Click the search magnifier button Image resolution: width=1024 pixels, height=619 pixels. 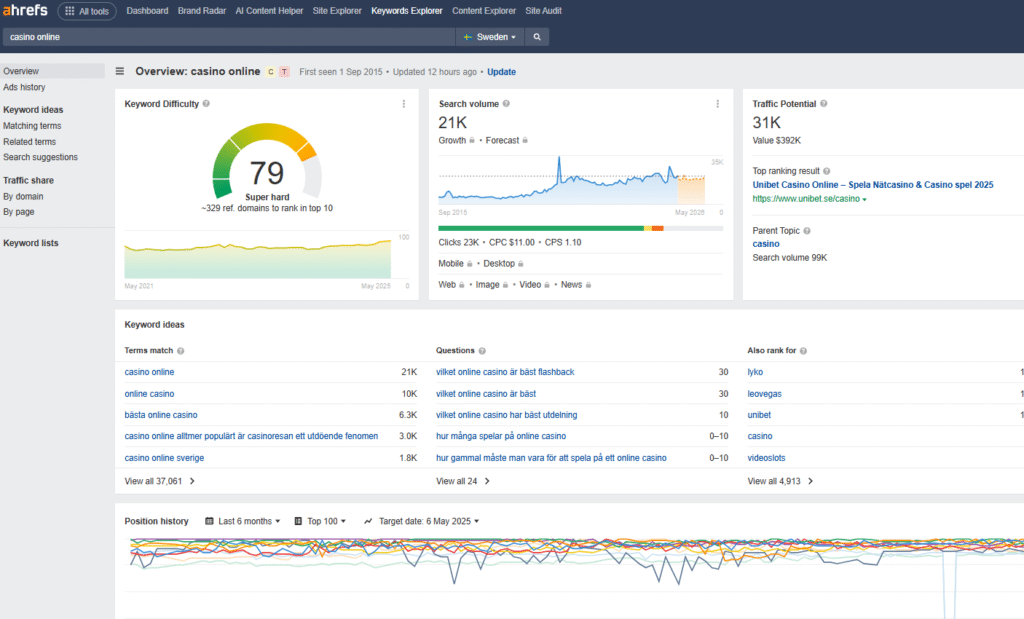pyautogui.click(x=537, y=37)
